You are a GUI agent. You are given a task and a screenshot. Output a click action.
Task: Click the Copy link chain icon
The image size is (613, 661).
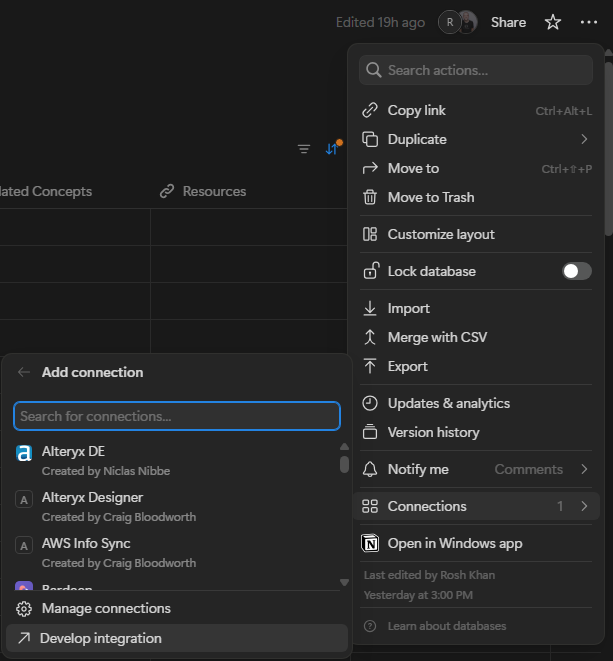(370, 110)
